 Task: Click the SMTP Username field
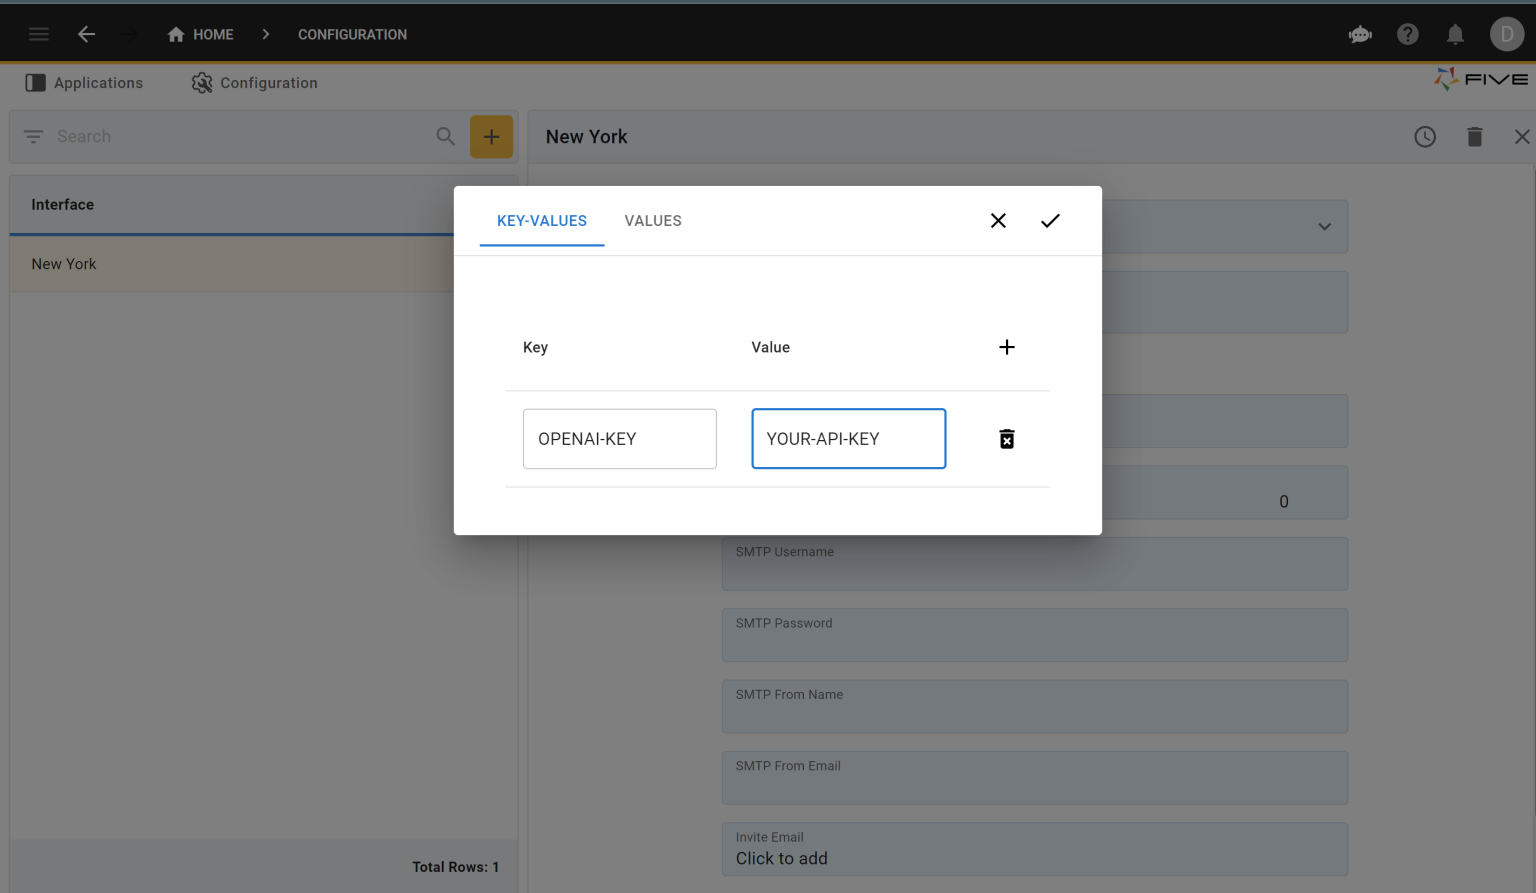[x=1035, y=564]
